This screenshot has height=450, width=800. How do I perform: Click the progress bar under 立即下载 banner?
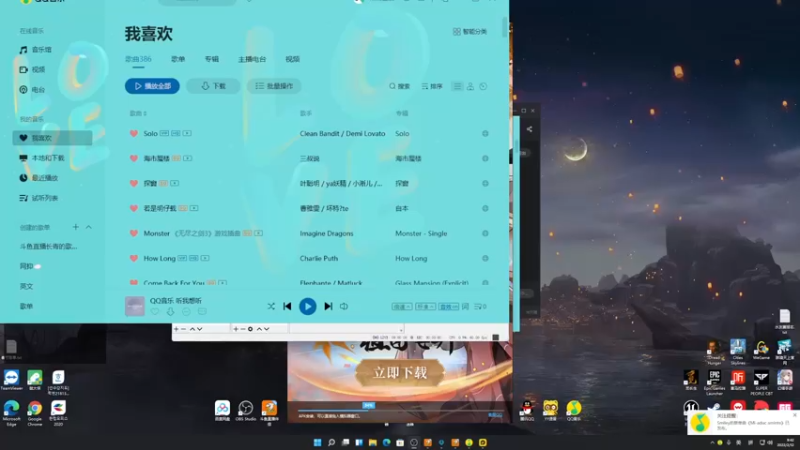click(x=399, y=410)
